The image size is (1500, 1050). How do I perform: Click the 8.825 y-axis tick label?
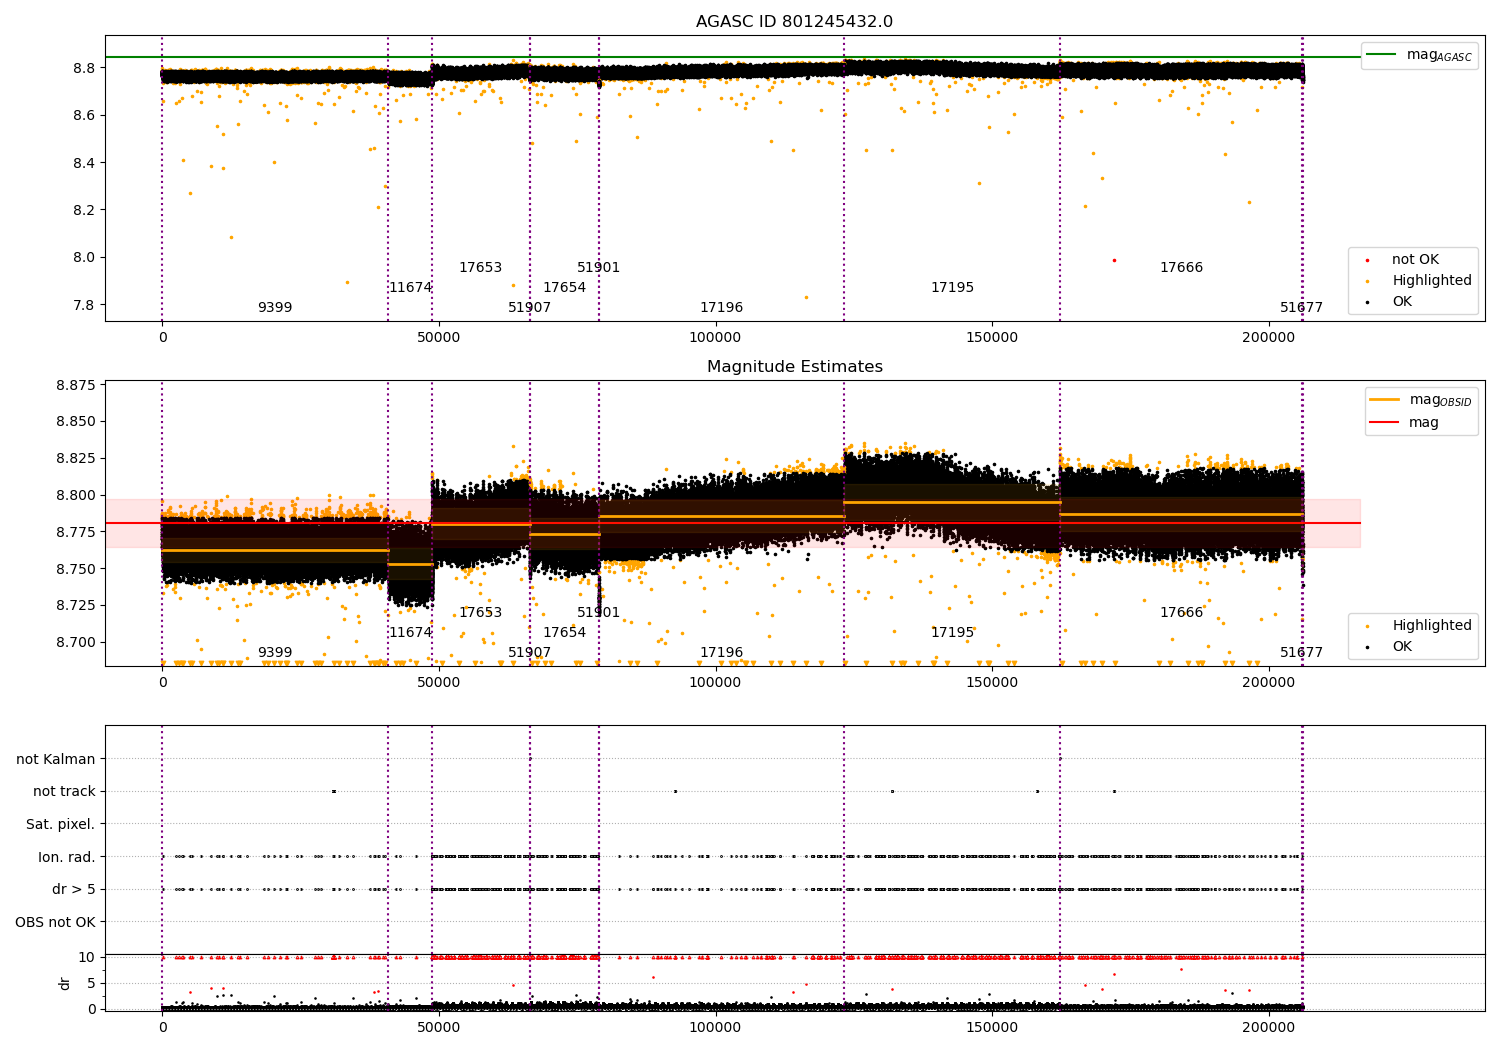click(x=75, y=459)
